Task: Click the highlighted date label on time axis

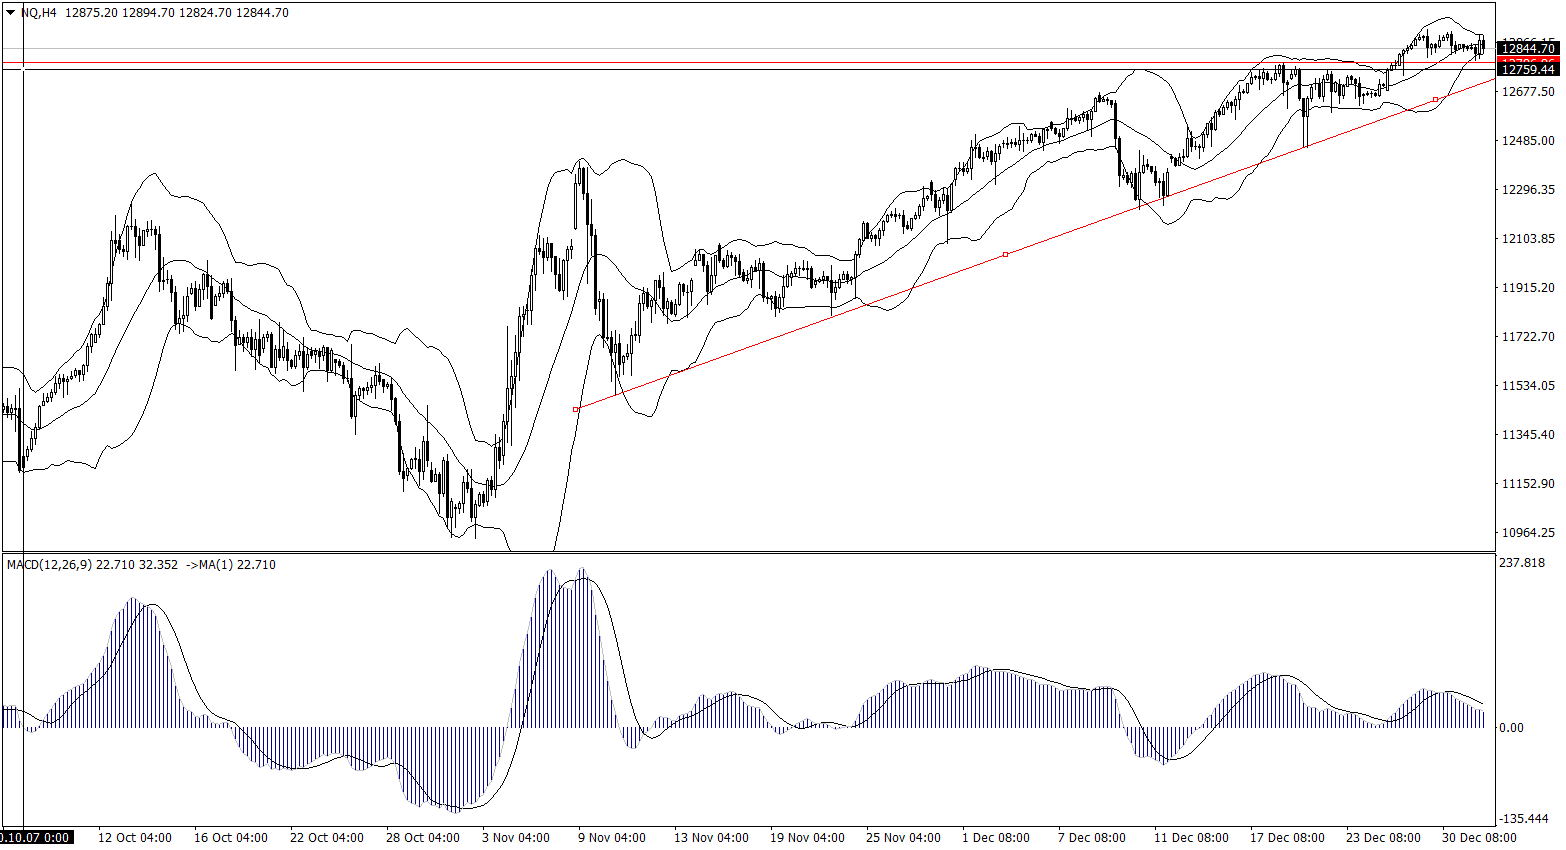Action: tap(36, 838)
